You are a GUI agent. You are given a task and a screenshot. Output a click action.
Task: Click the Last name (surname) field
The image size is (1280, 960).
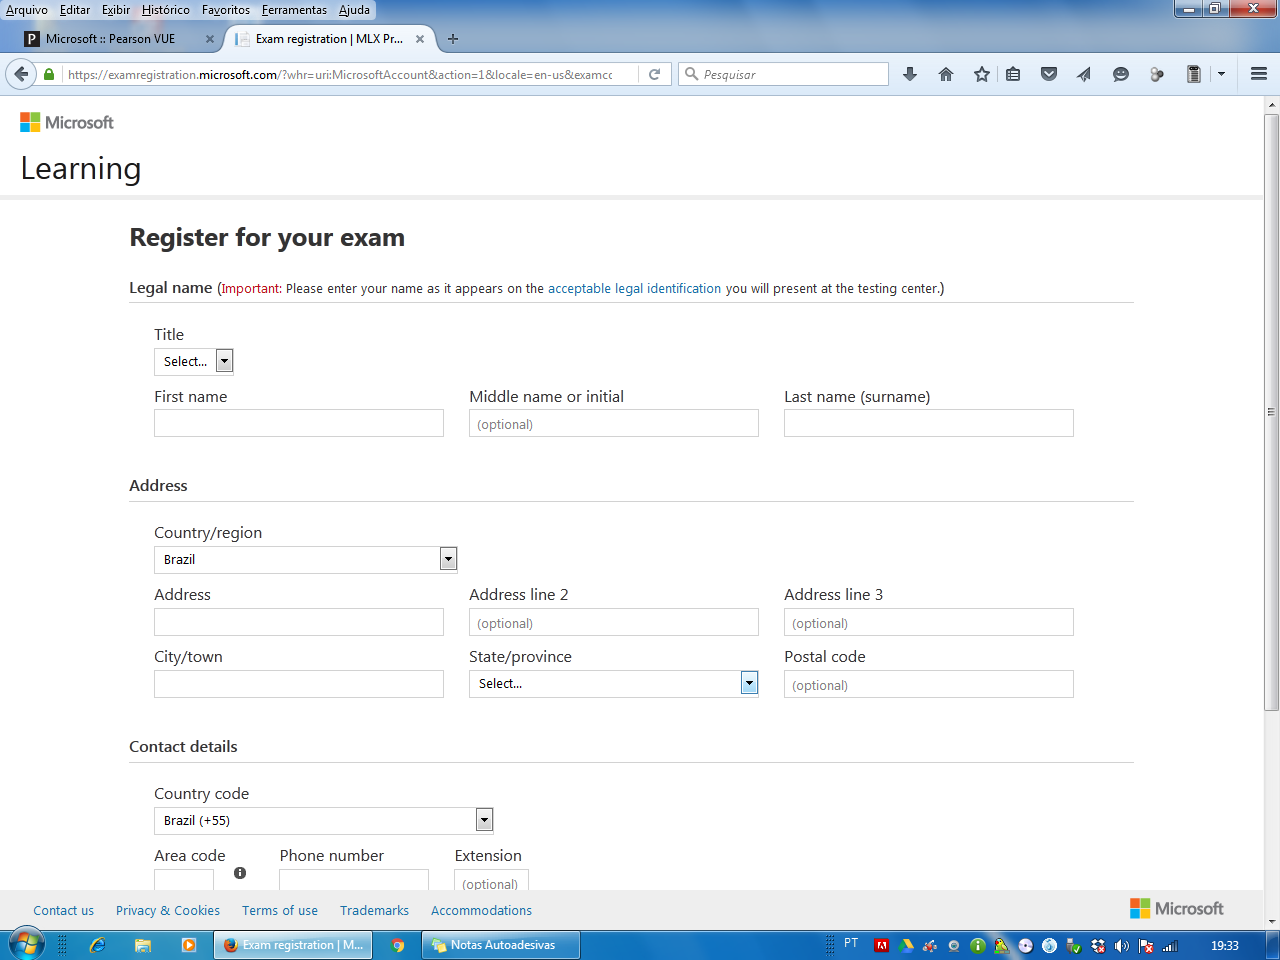[x=929, y=423]
